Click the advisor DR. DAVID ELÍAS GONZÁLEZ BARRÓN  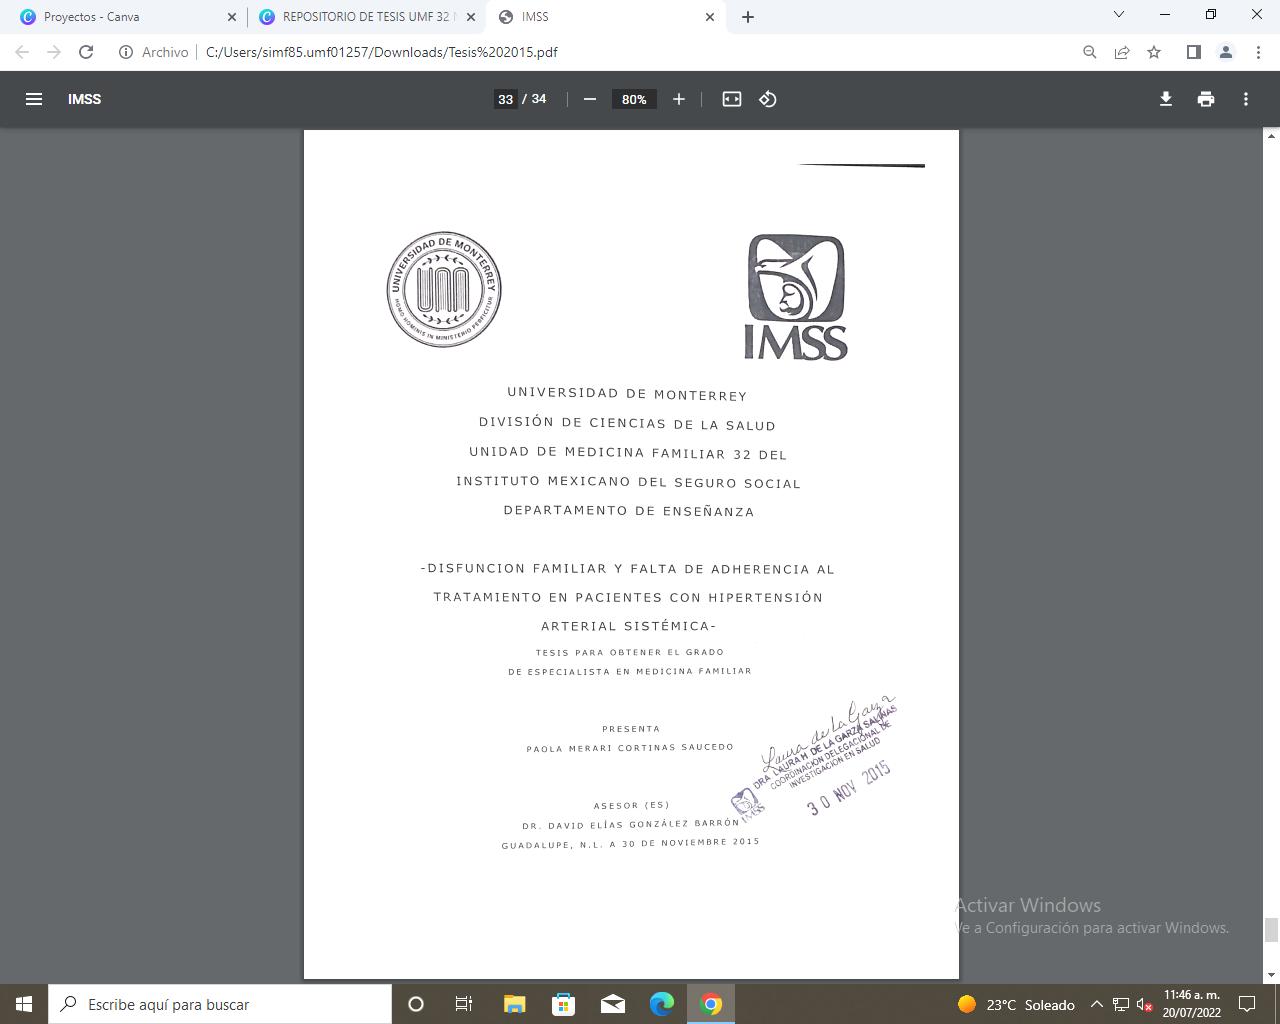click(x=630, y=825)
